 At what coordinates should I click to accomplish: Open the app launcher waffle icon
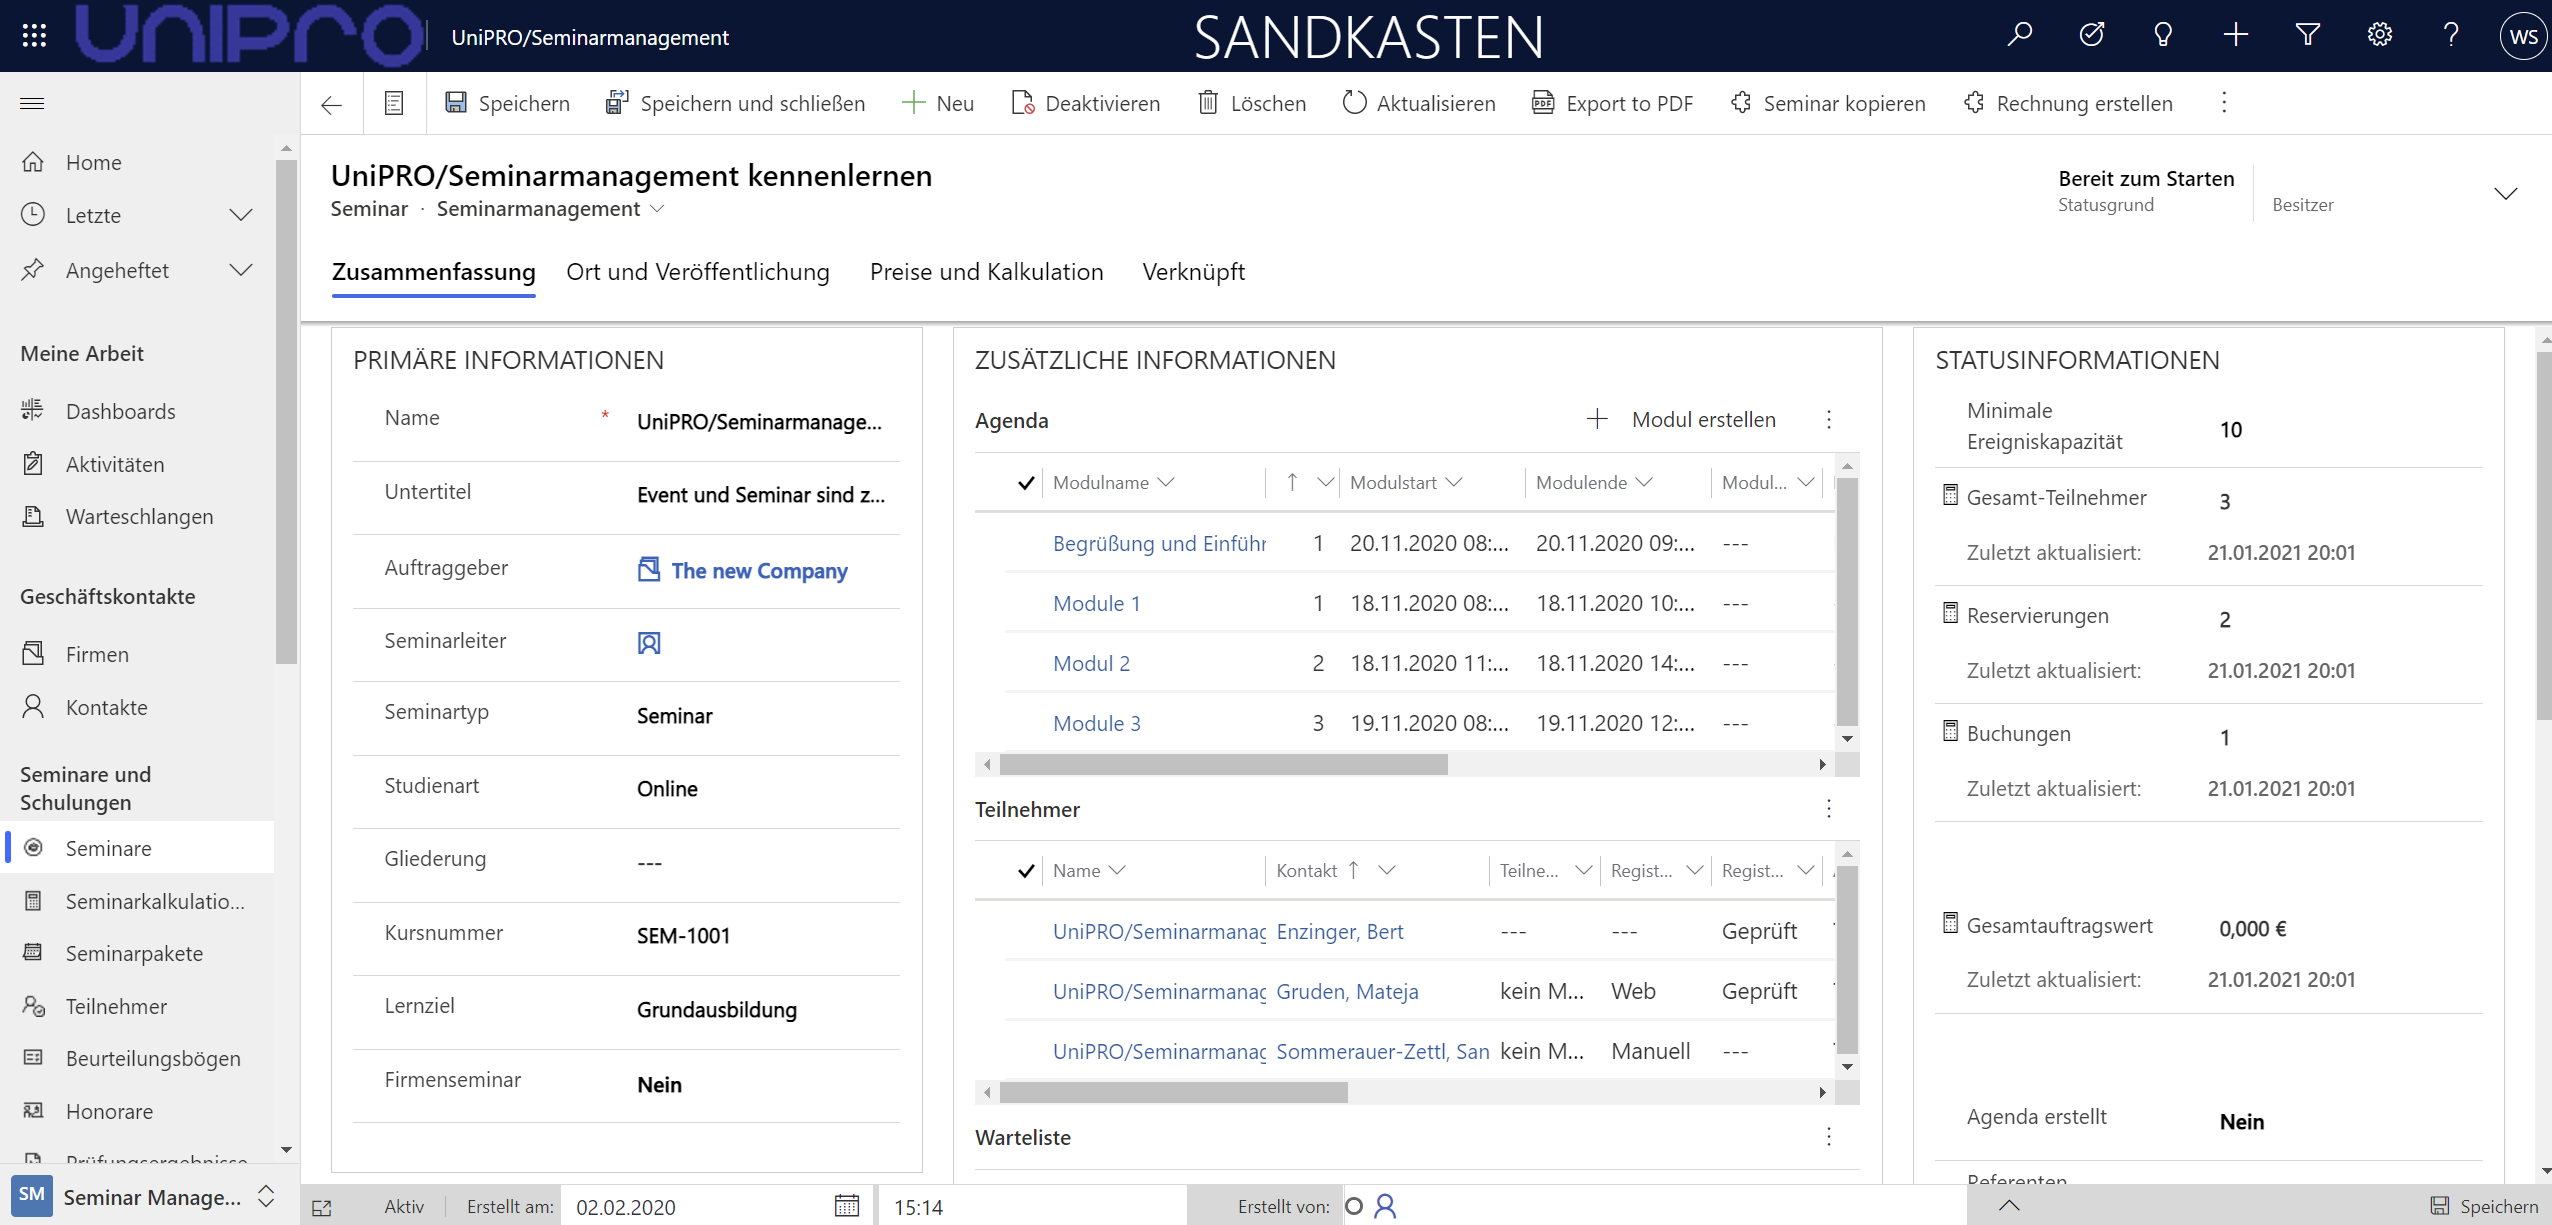34,36
